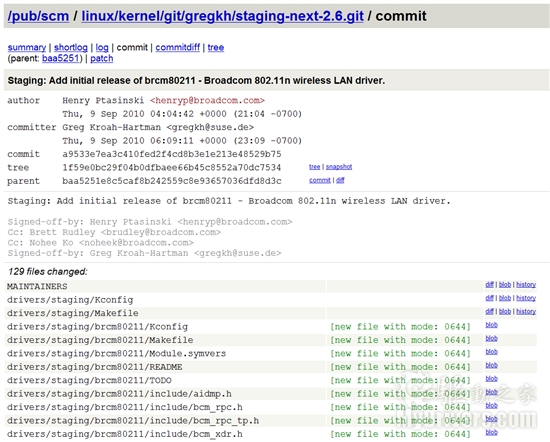Viewport: 550px width, 442px height.
Task: Open the /pub/scm breadcrumb link
Action: pos(38,16)
